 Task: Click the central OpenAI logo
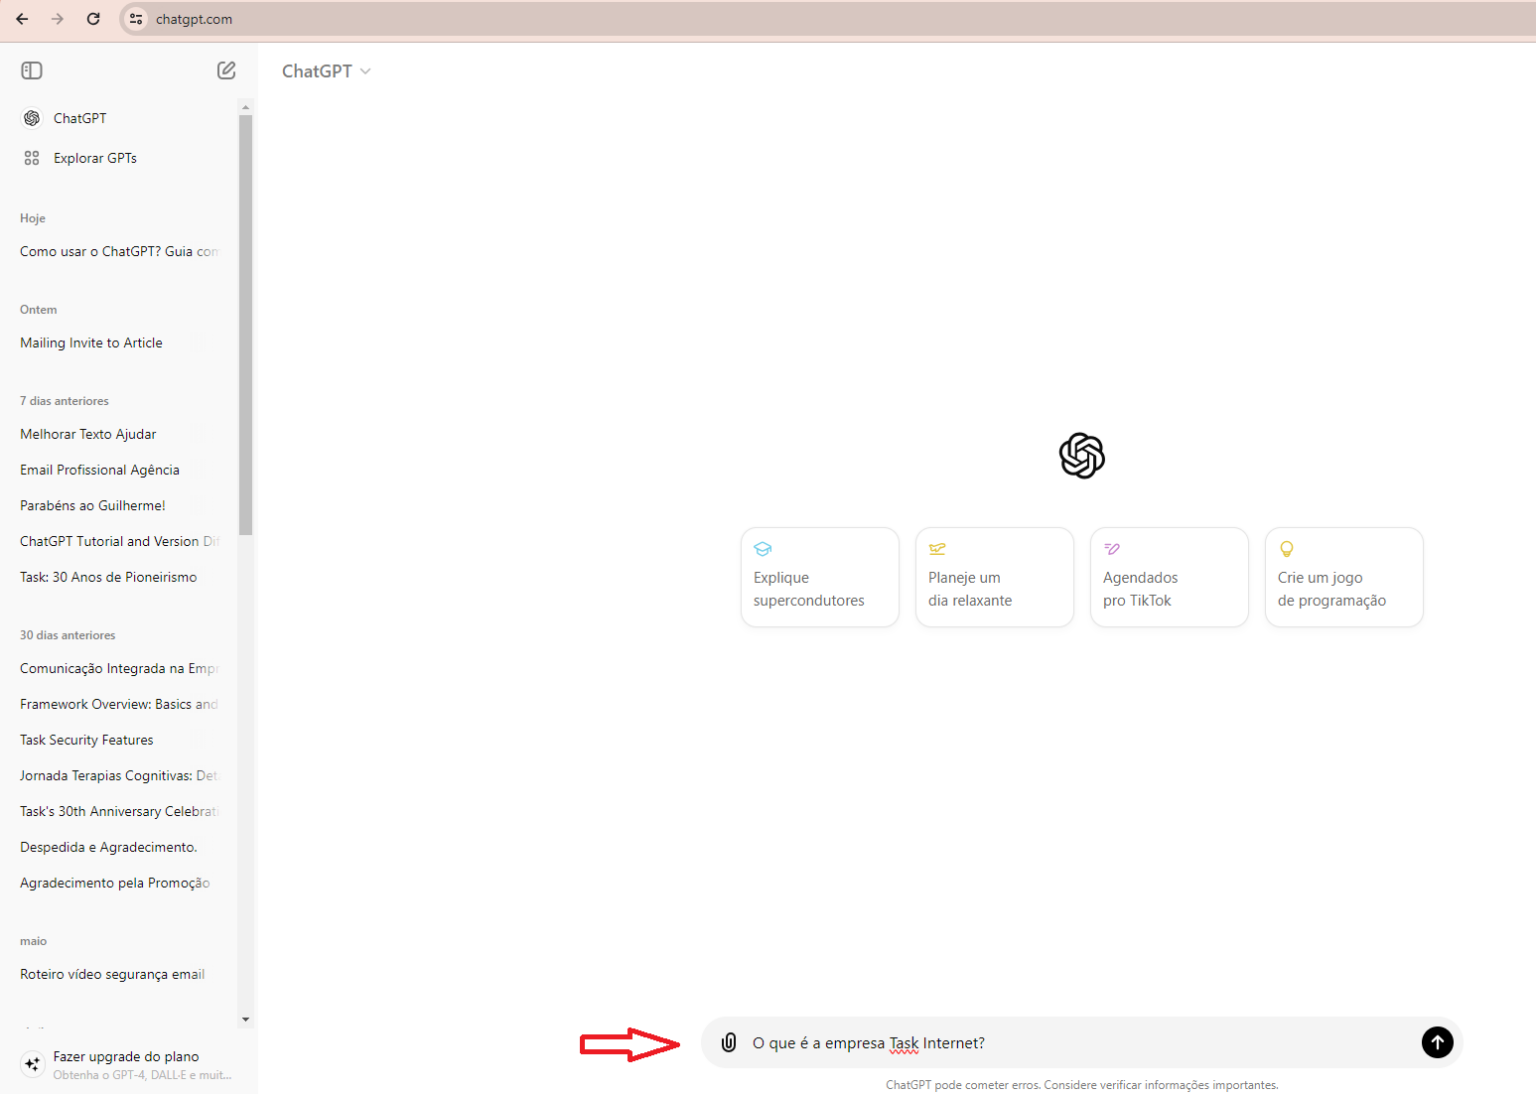tap(1081, 456)
